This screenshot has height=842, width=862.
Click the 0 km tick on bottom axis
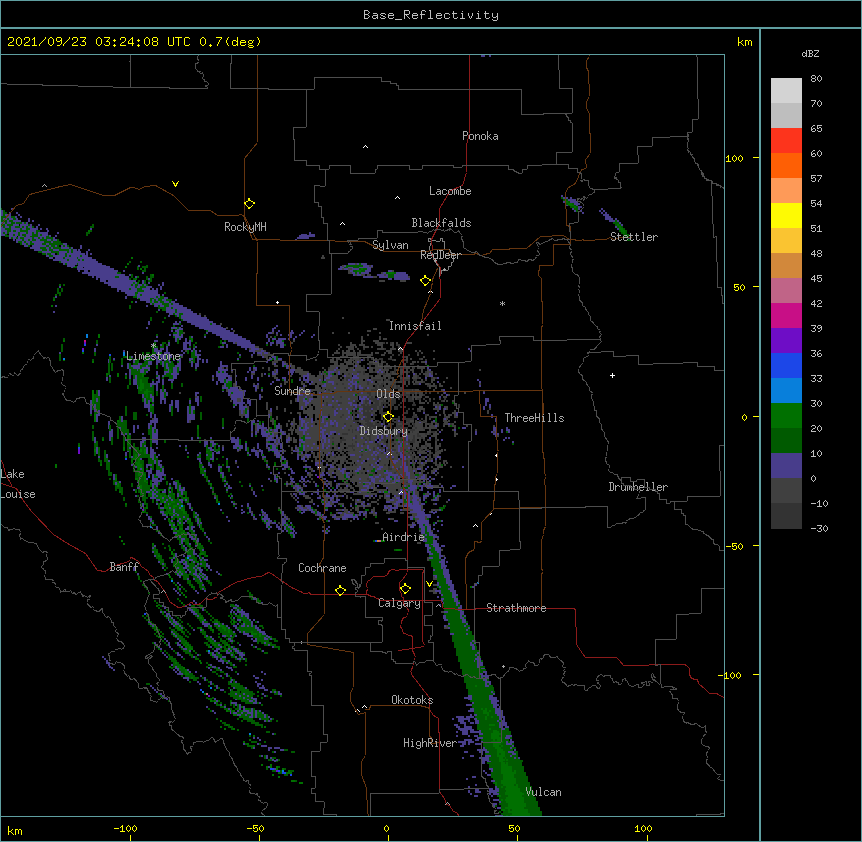386,828
